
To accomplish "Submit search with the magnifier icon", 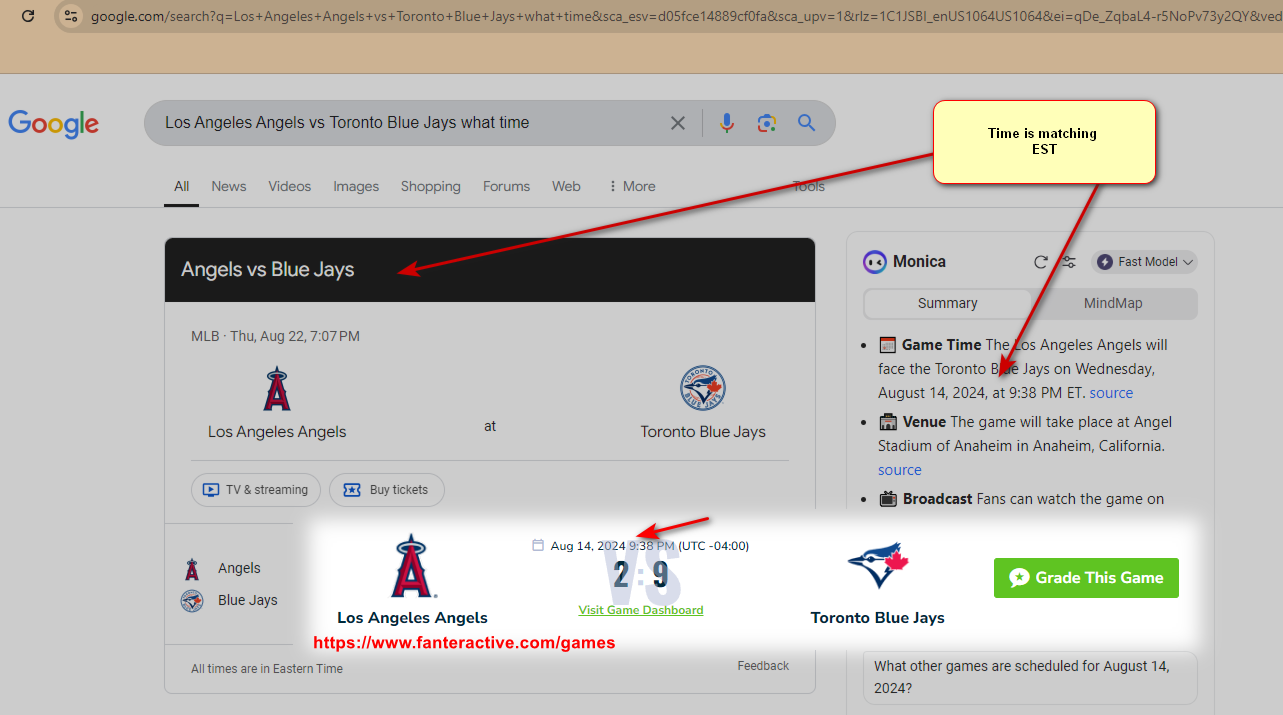I will click(806, 123).
